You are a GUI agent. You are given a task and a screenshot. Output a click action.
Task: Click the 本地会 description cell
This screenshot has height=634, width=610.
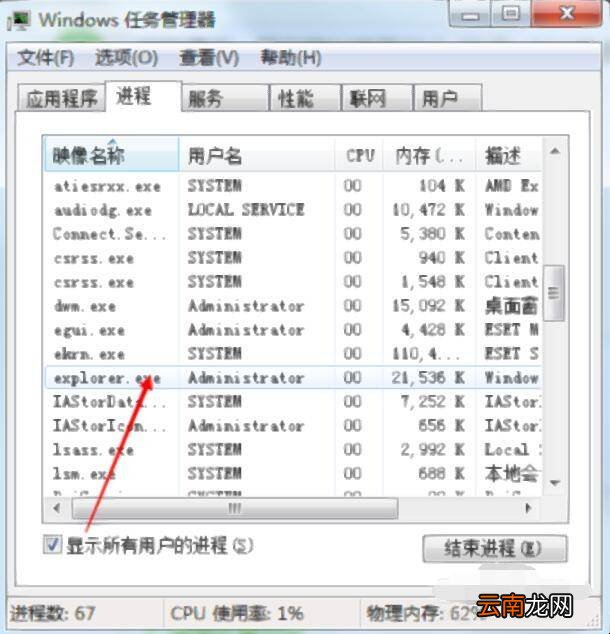tap(511, 473)
